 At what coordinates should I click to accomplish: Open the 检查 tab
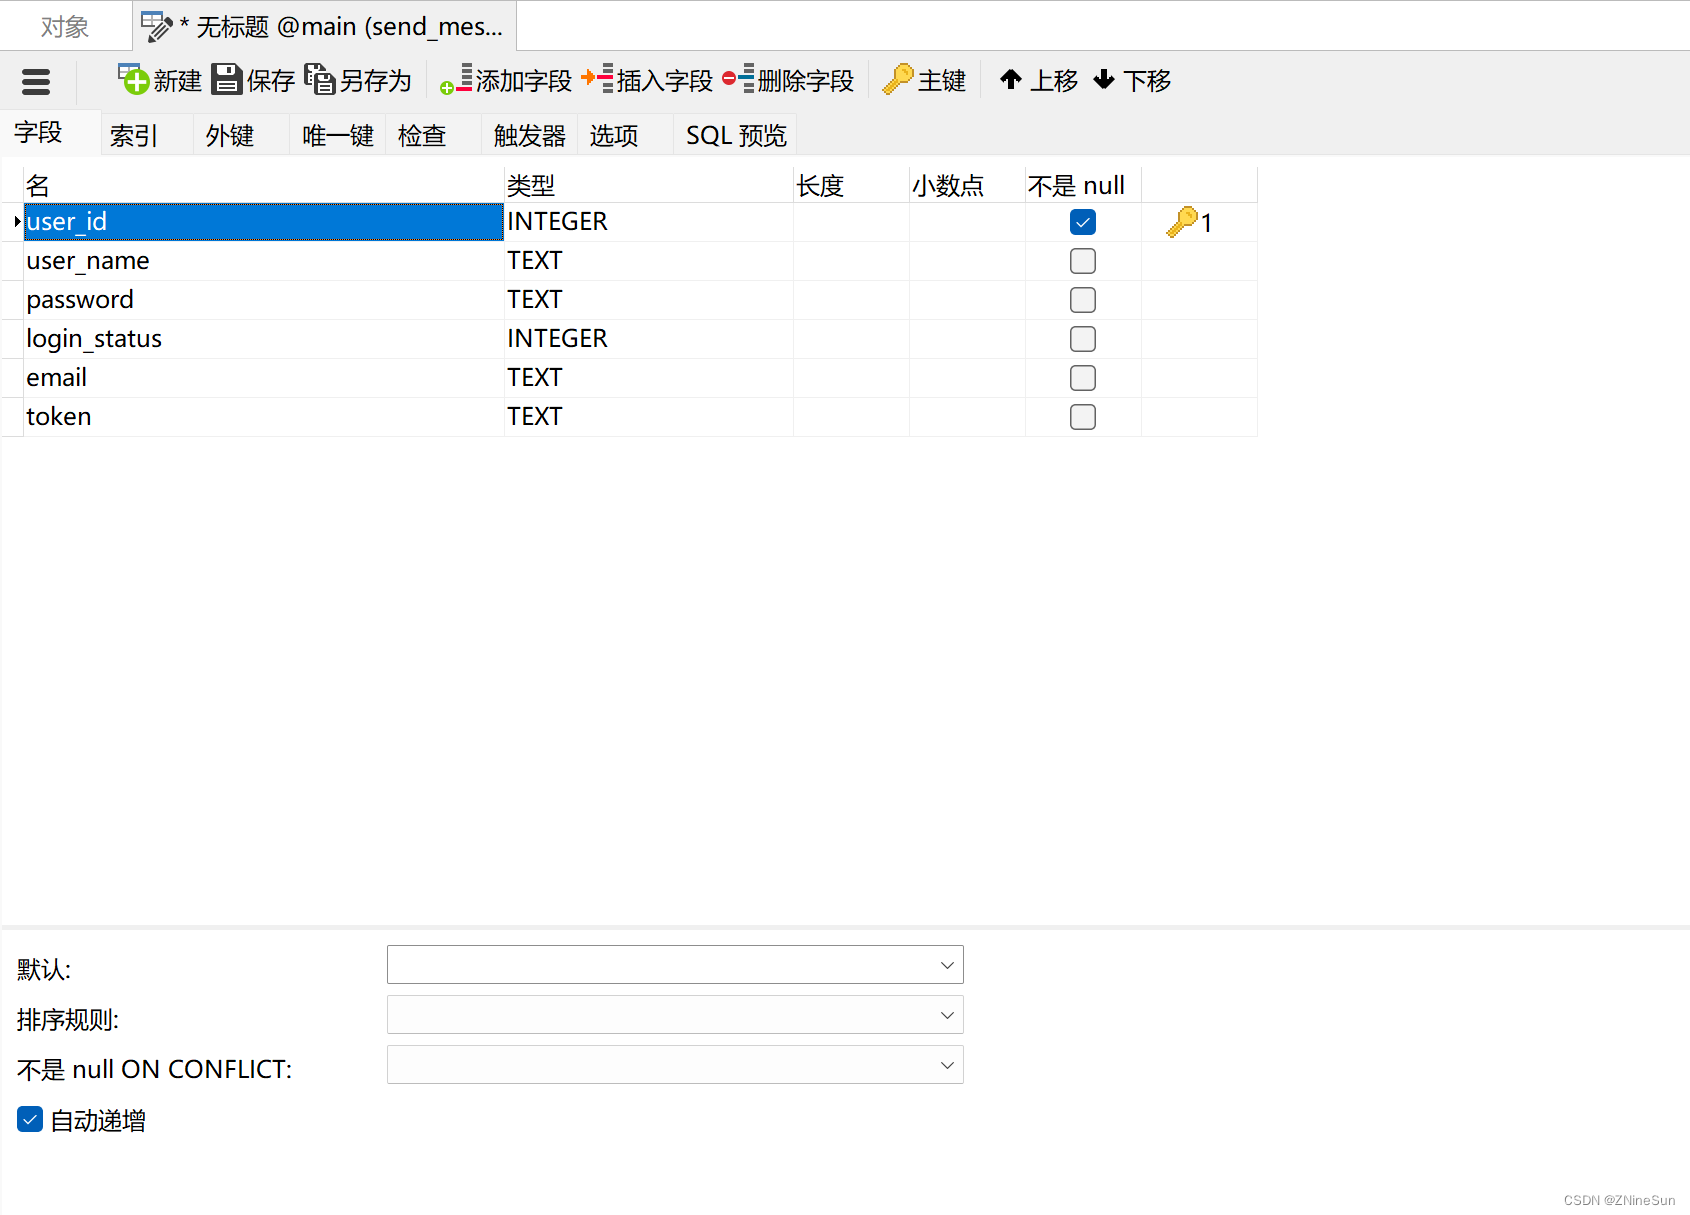click(x=434, y=135)
